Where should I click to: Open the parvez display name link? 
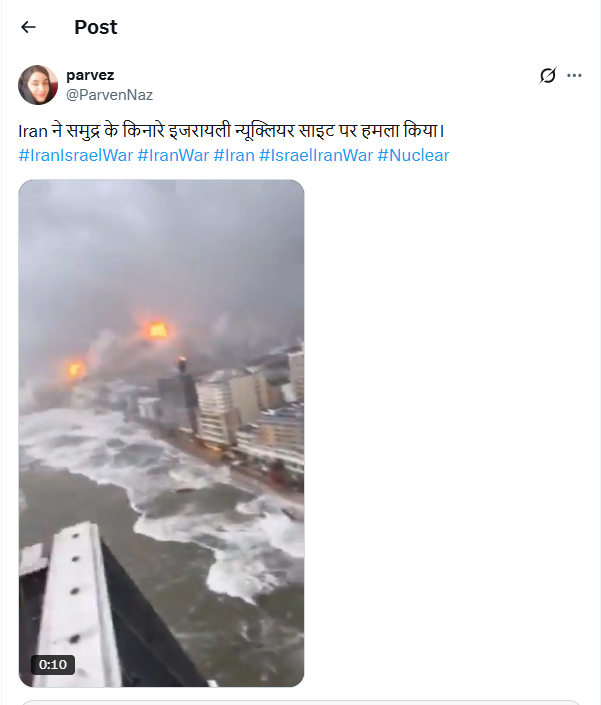[90, 75]
